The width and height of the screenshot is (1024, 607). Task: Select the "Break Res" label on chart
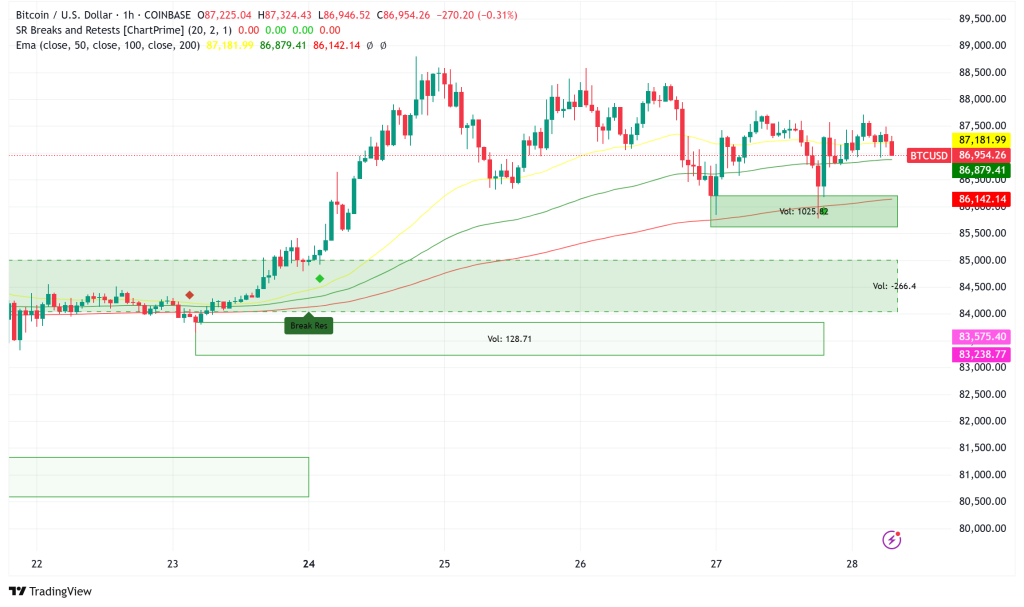[x=309, y=325]
